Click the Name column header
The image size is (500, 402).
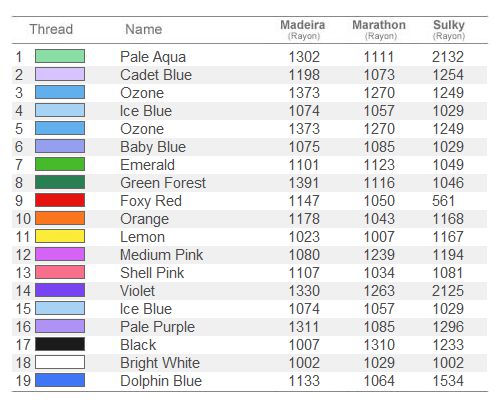144,29
